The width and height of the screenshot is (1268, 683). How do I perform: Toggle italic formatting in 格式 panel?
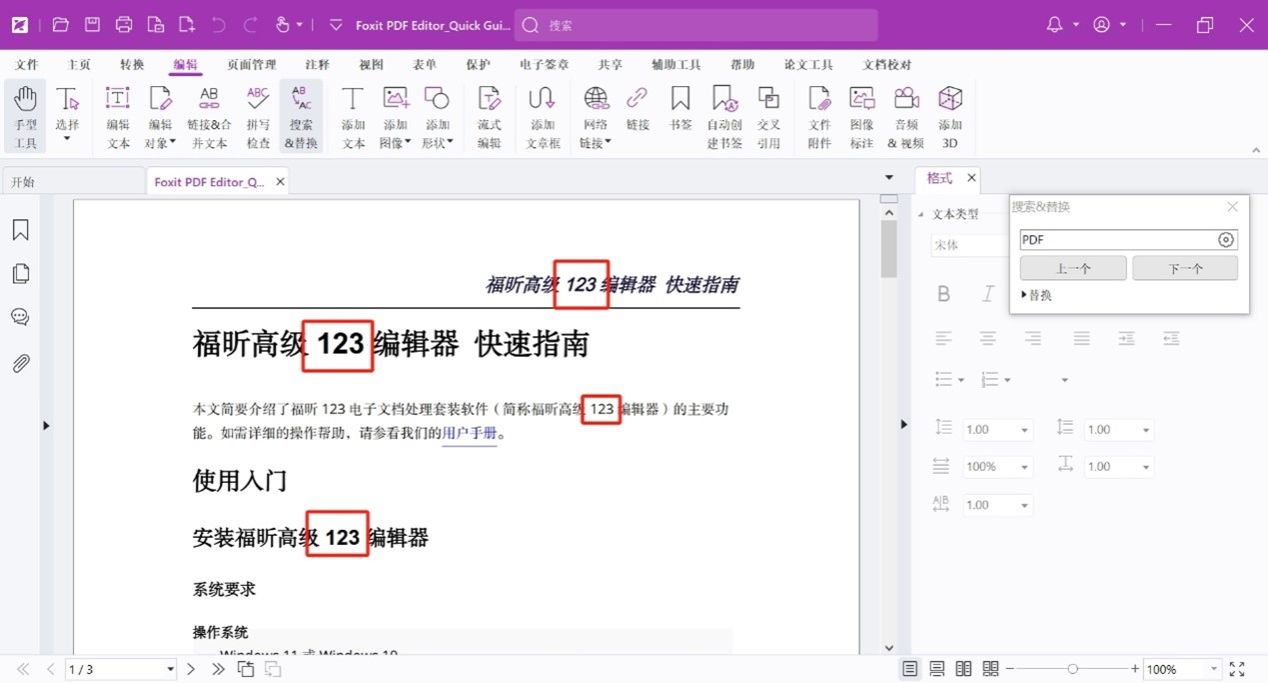tap(988, 294)
